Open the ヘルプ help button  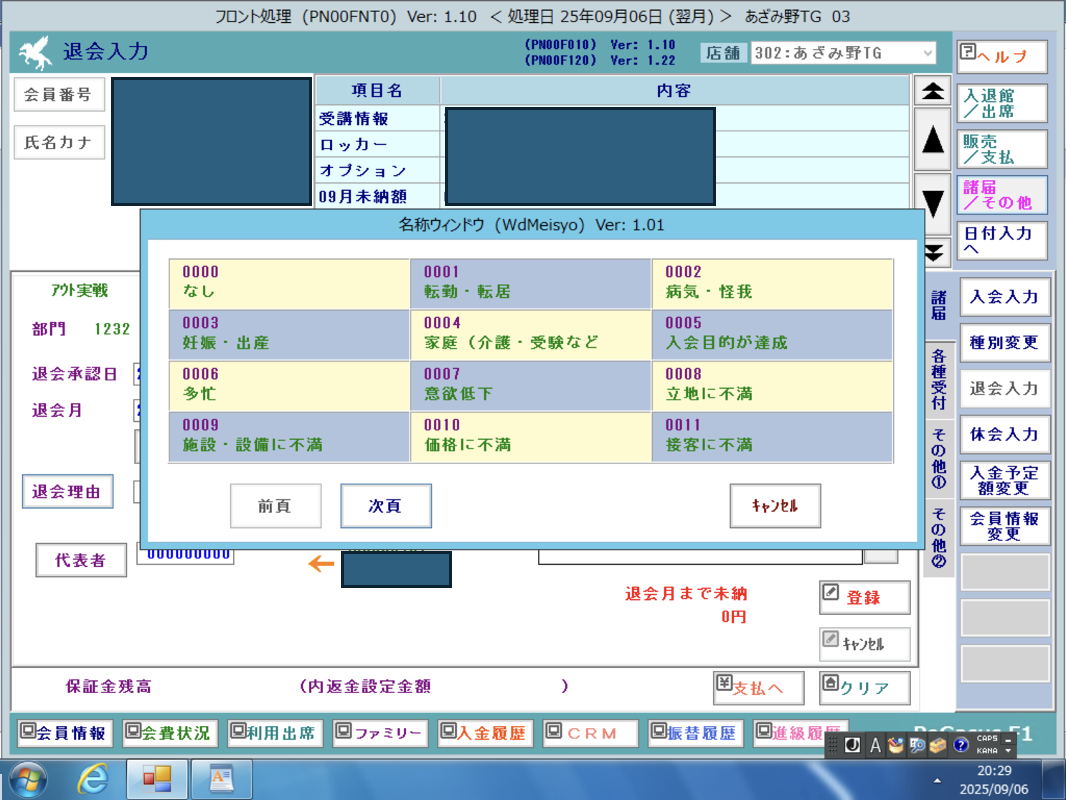[1001, 57]
